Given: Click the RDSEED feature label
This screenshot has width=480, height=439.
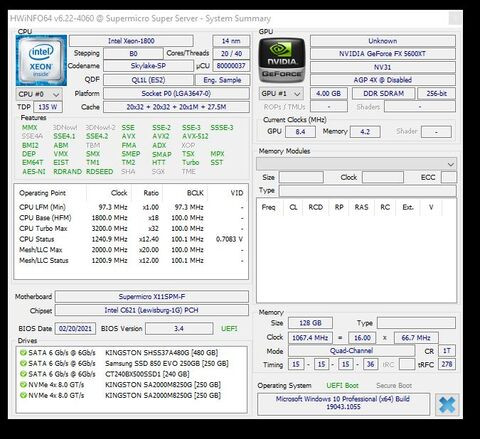Looking at the screenshot, I should click(x=99, y=172).
